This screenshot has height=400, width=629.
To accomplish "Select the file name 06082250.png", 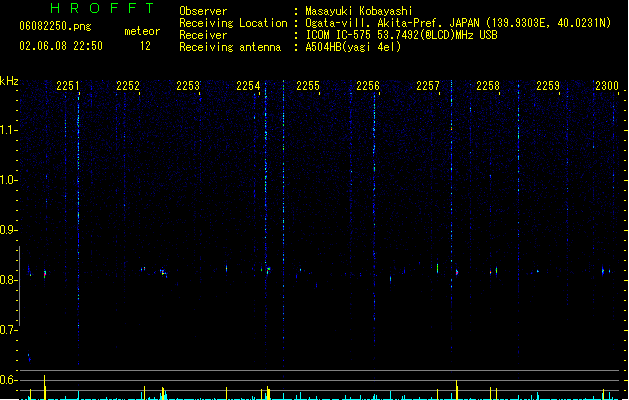I will [x=55, y=26].
